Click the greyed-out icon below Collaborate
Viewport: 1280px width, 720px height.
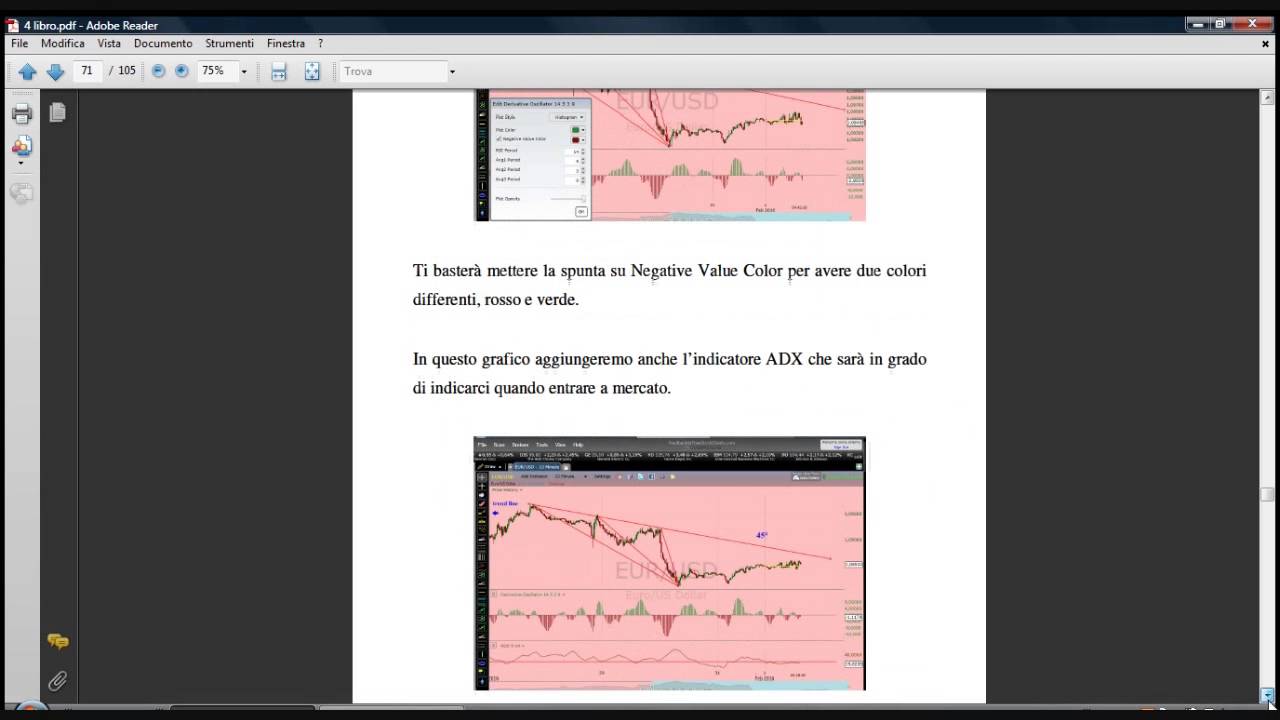(22, 193)
